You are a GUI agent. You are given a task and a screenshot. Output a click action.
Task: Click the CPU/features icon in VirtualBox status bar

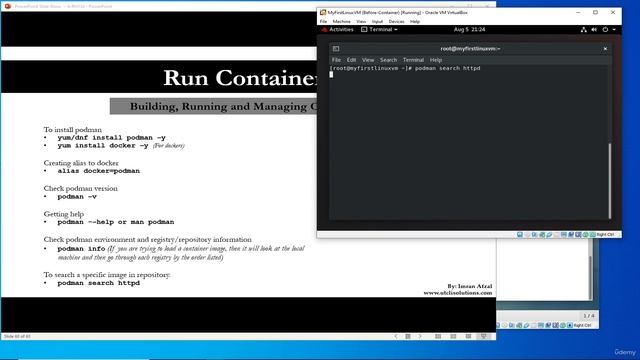578,235
